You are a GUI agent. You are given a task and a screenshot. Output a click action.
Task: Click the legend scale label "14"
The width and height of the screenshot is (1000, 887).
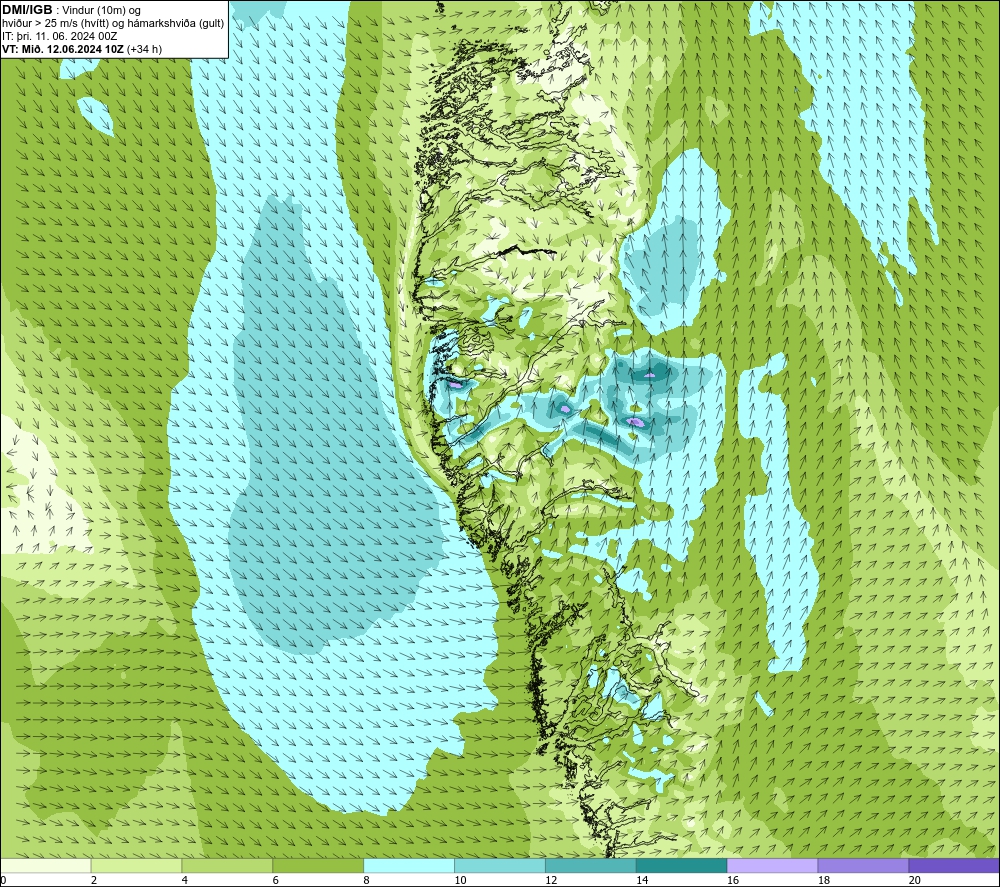point(642,880)
